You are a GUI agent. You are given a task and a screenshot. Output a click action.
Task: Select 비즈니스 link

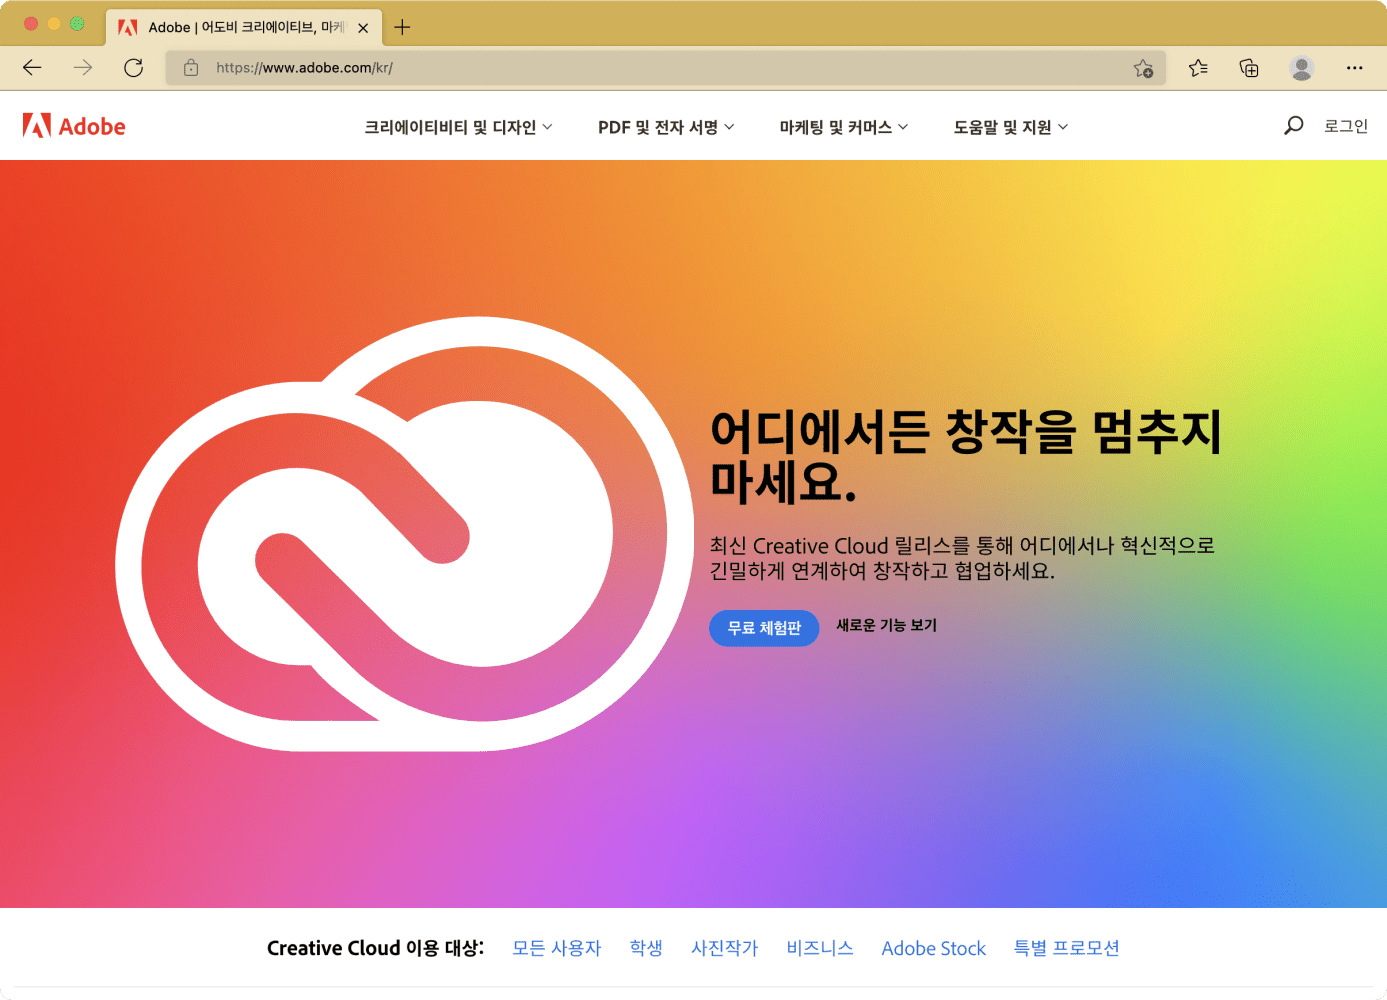(x=820, y=948)
